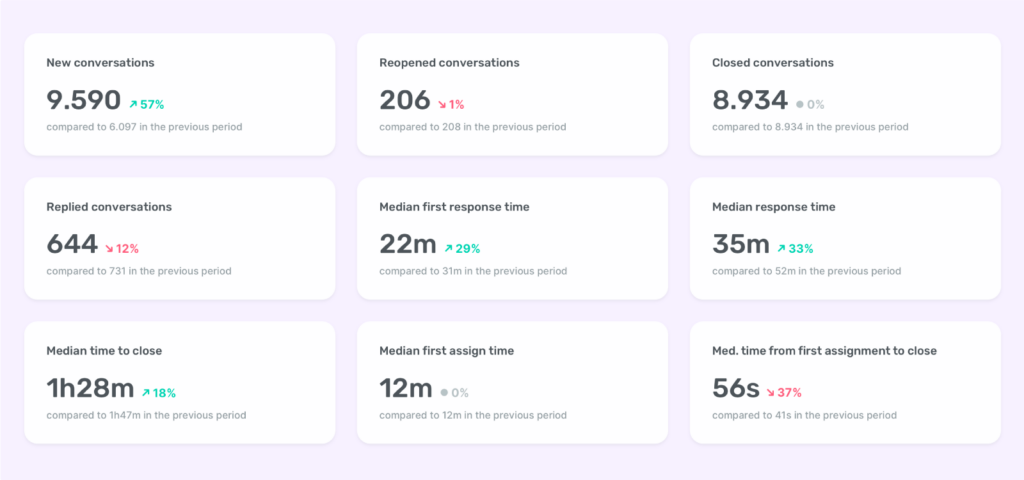Click the green up arrow beside 18%
1024x480 pixels.
click(x=146, y=392)
